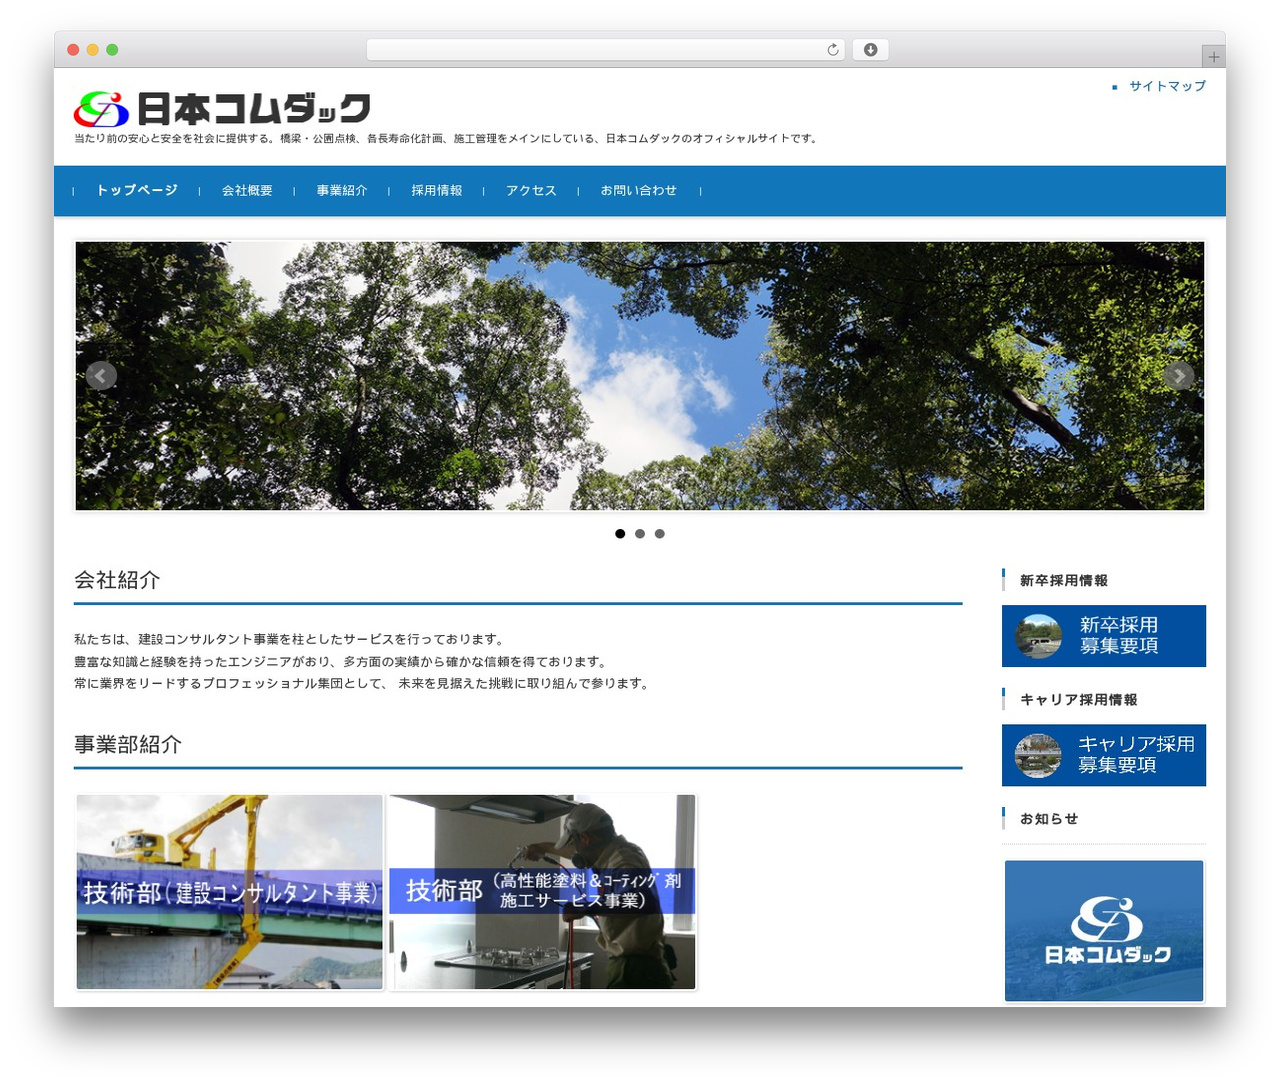Open お問い合わせ in the navigation bar
Screen dimensions: 1280x1084
639,190
